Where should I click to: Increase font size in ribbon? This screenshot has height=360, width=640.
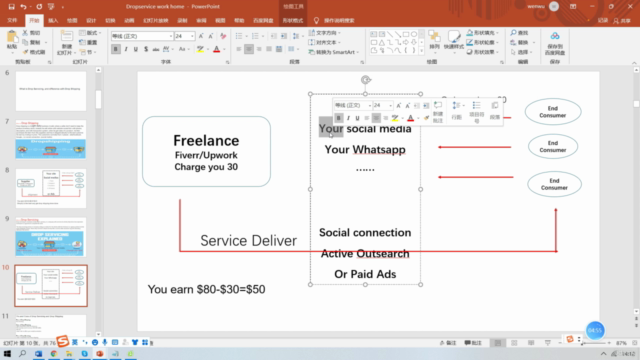201,36
